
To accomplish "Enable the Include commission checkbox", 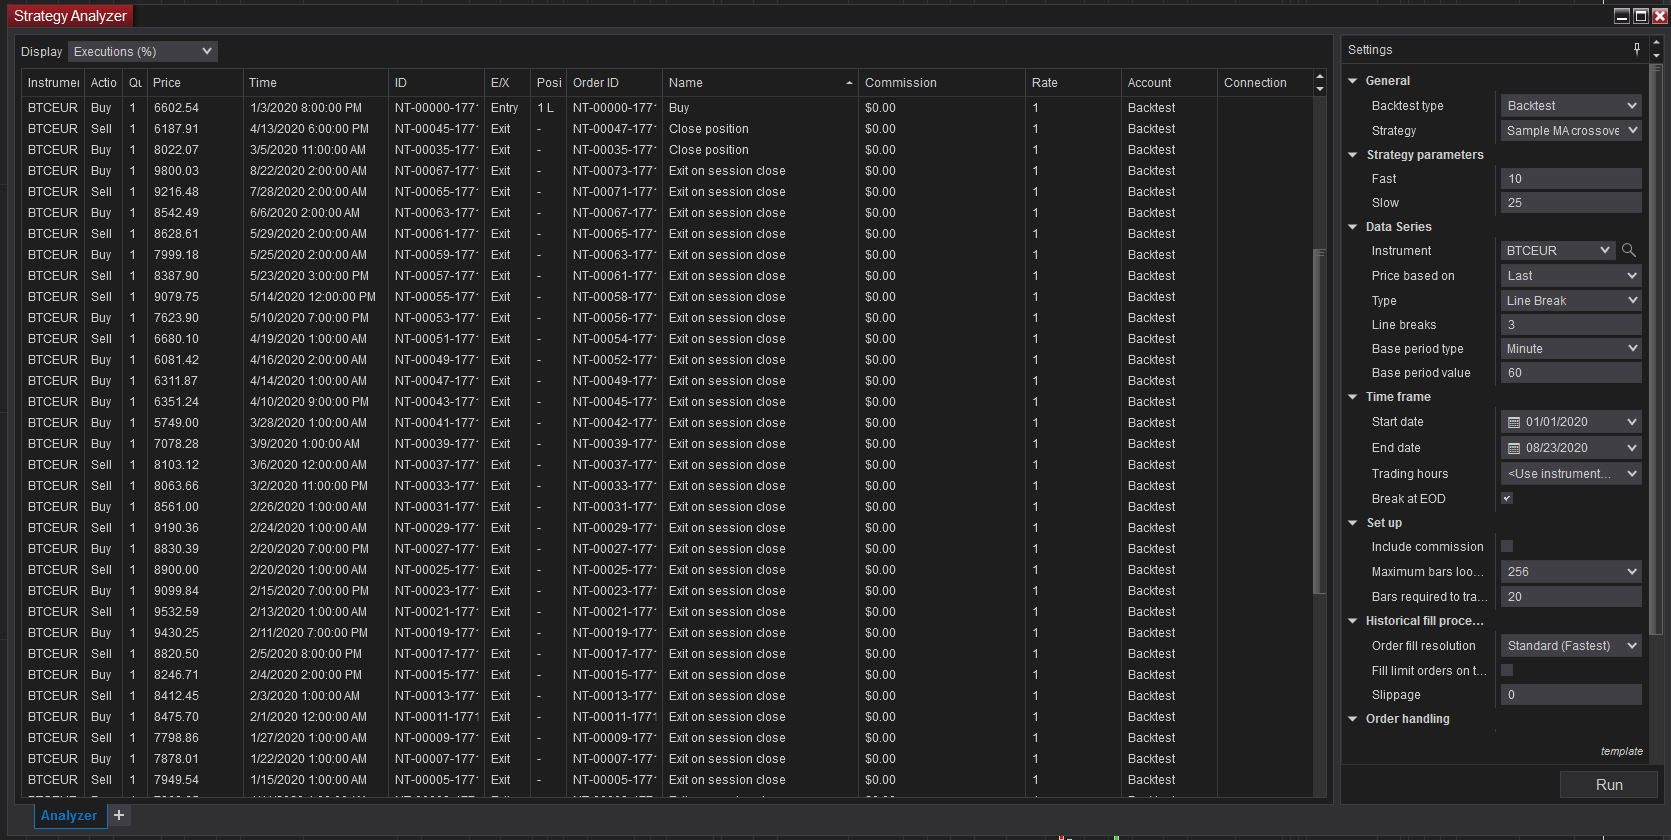I will [1507, 546].
